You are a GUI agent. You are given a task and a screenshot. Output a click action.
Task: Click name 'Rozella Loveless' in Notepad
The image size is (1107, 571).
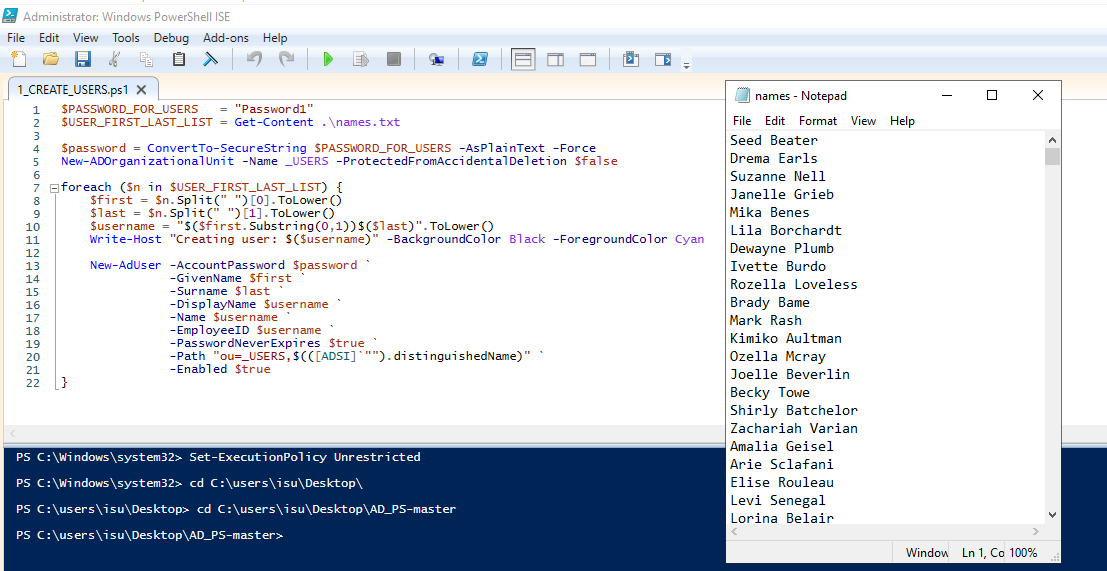[794, 284]
